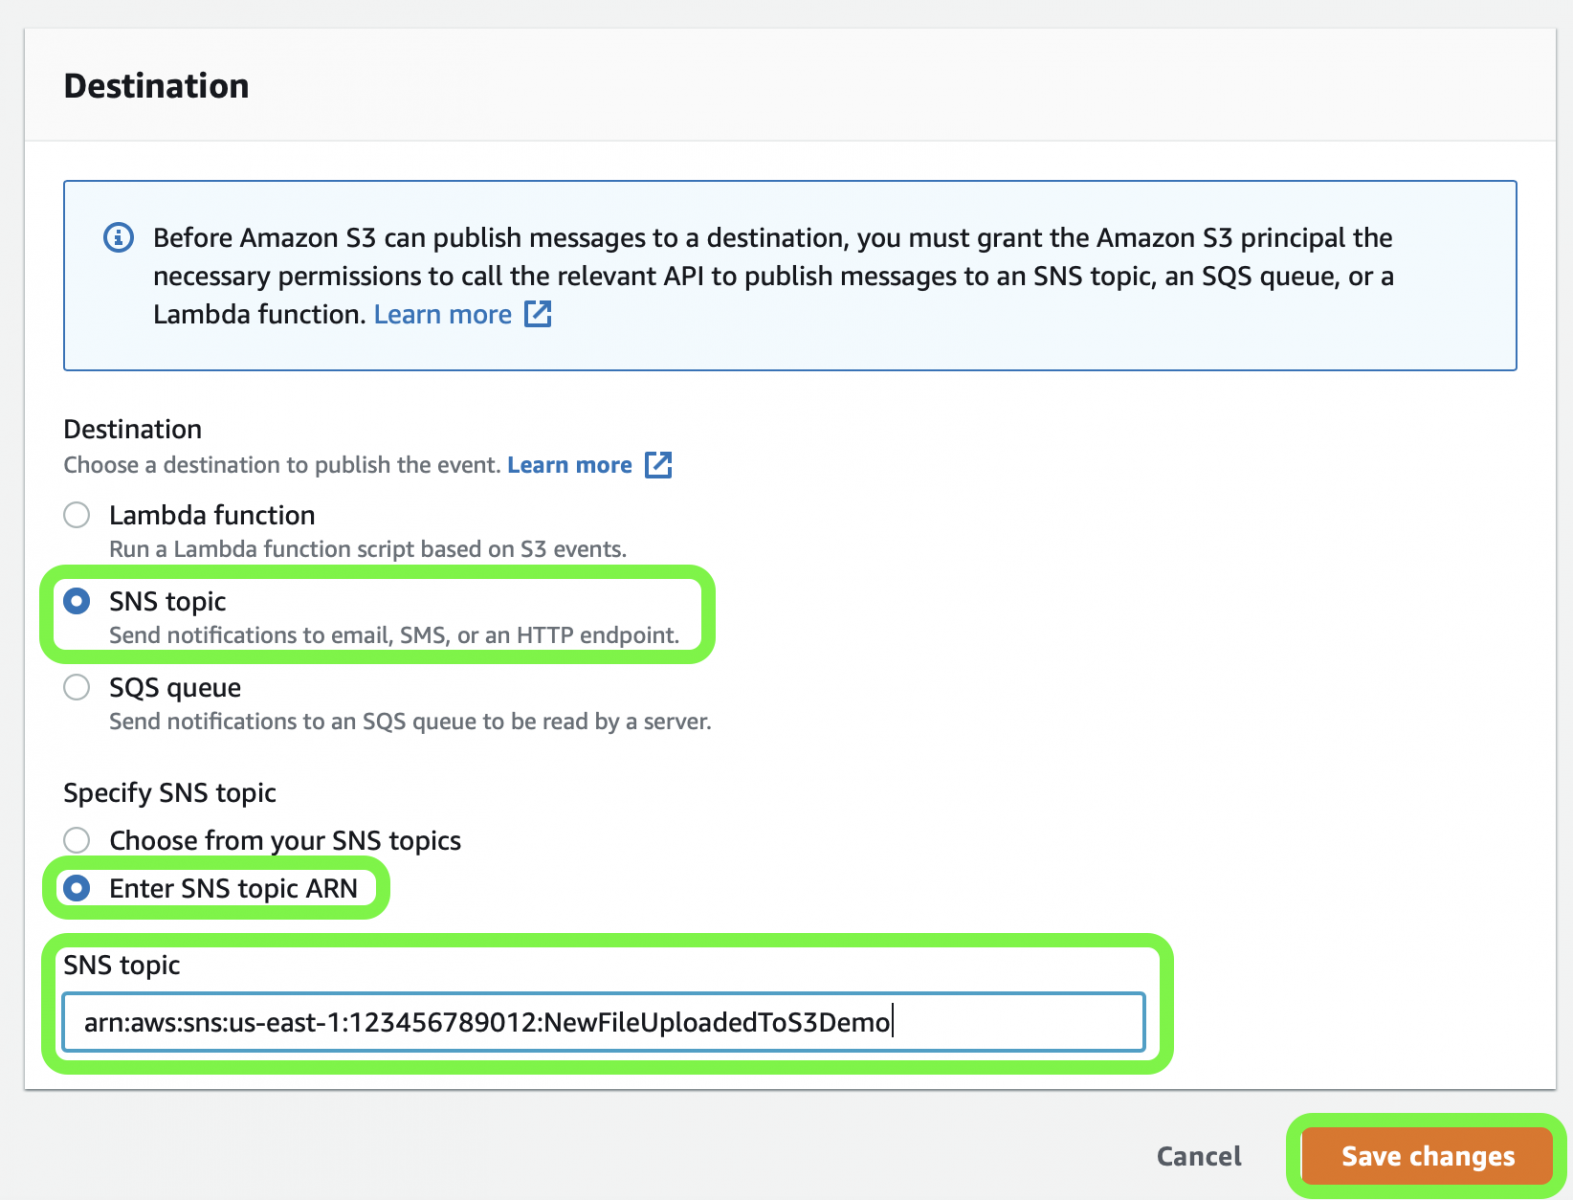Image resolution: width=1573 pixels, height=1200 pixels.
Task: Open Learn more link under Destination label
Action: tap(570, 465)
